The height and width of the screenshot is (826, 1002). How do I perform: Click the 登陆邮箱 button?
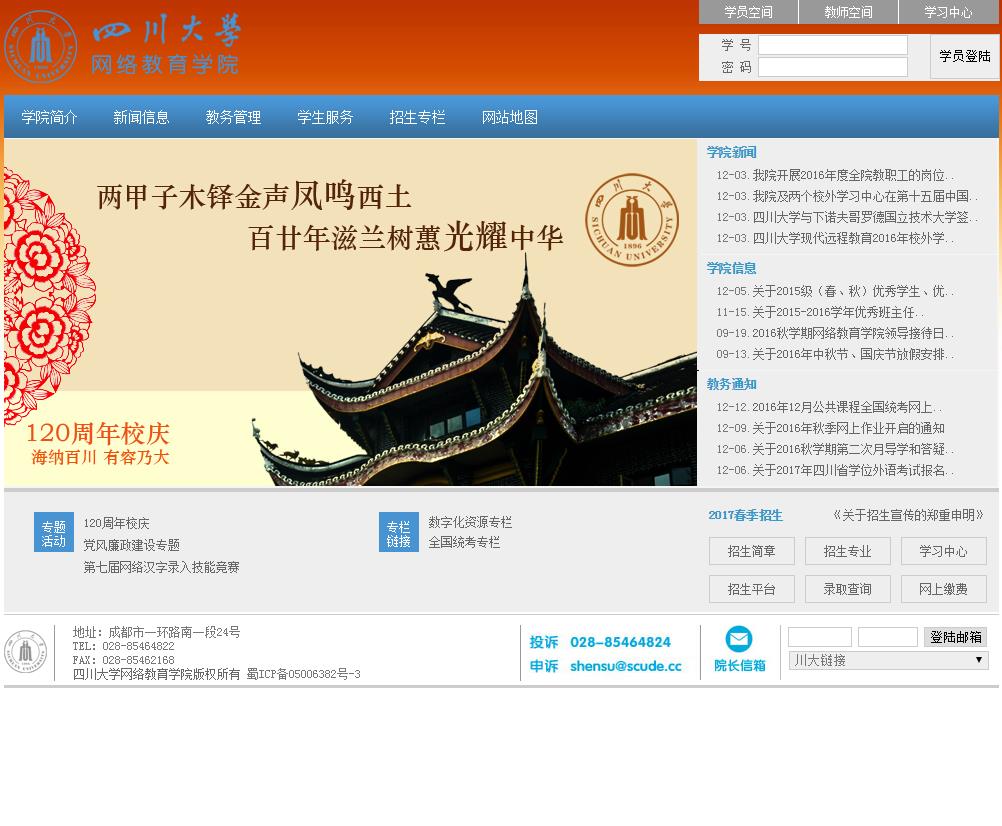coord(955,637)
